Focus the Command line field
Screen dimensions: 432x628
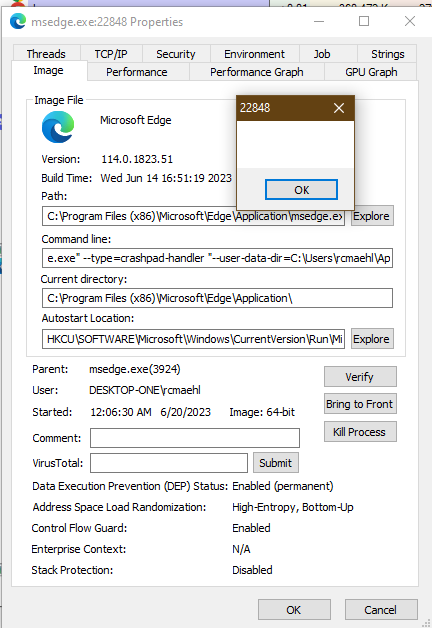point(217,258)
